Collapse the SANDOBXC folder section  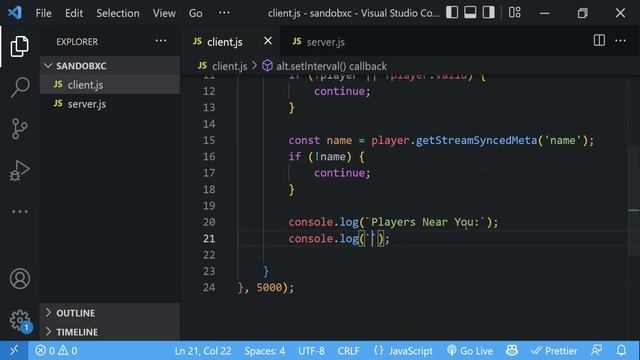click(110, 66)
